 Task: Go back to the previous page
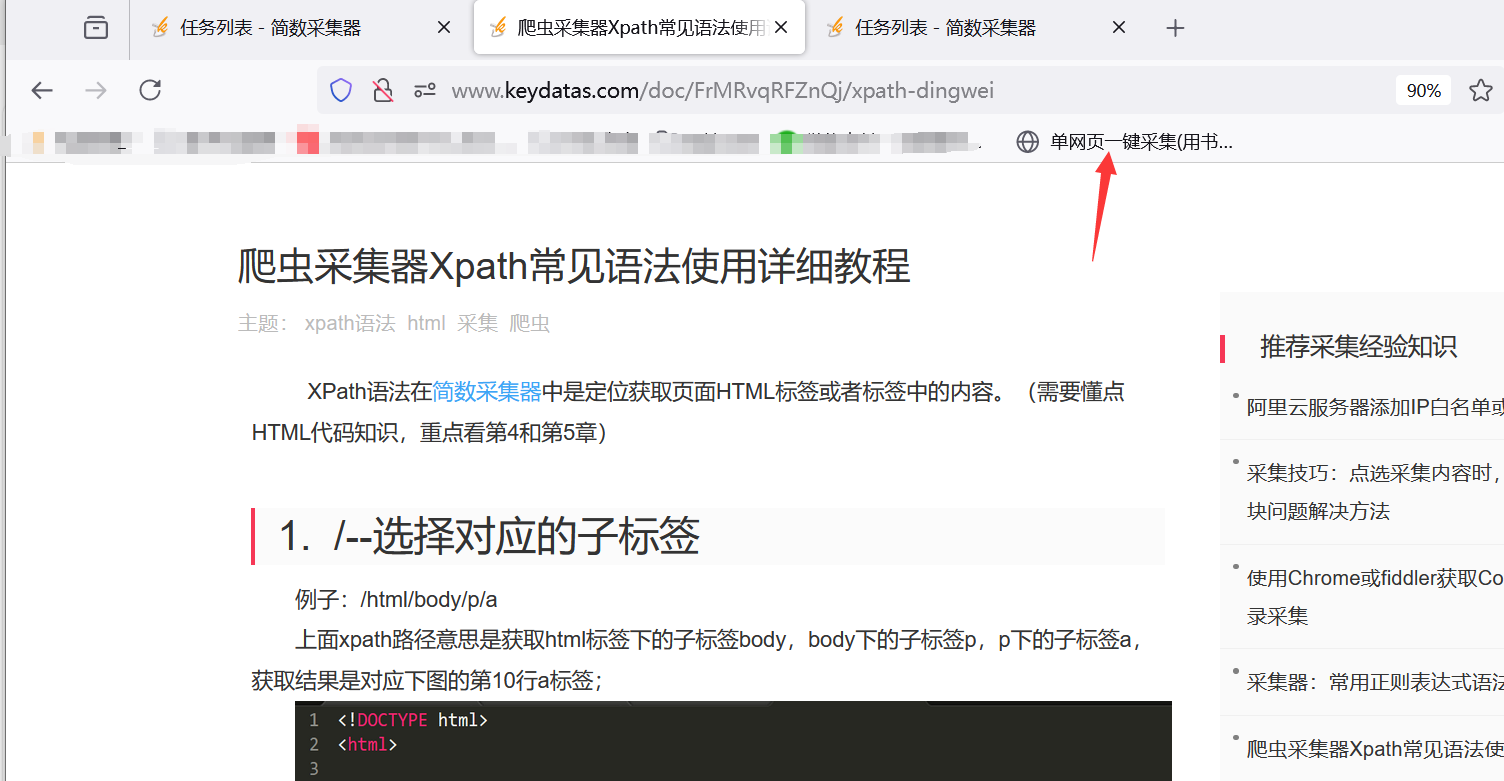coord(42,91)
